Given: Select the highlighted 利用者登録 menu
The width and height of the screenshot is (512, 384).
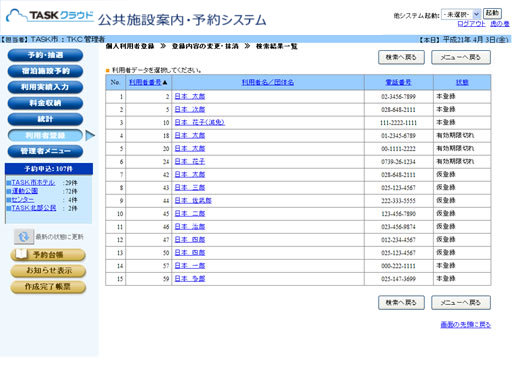Looking at the screenshot, I should pos(45,135).
